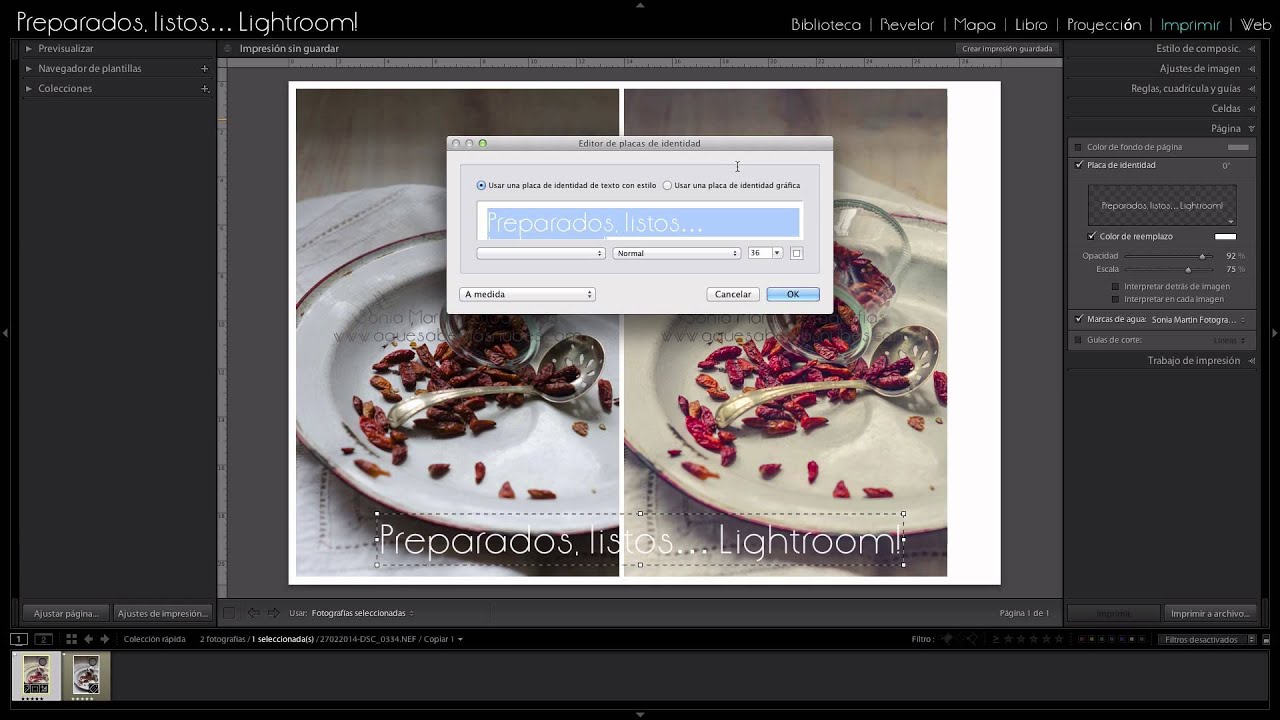Open the font family dropdown in editor
Screen dimensions: 1280x720
tap(541, 253)
